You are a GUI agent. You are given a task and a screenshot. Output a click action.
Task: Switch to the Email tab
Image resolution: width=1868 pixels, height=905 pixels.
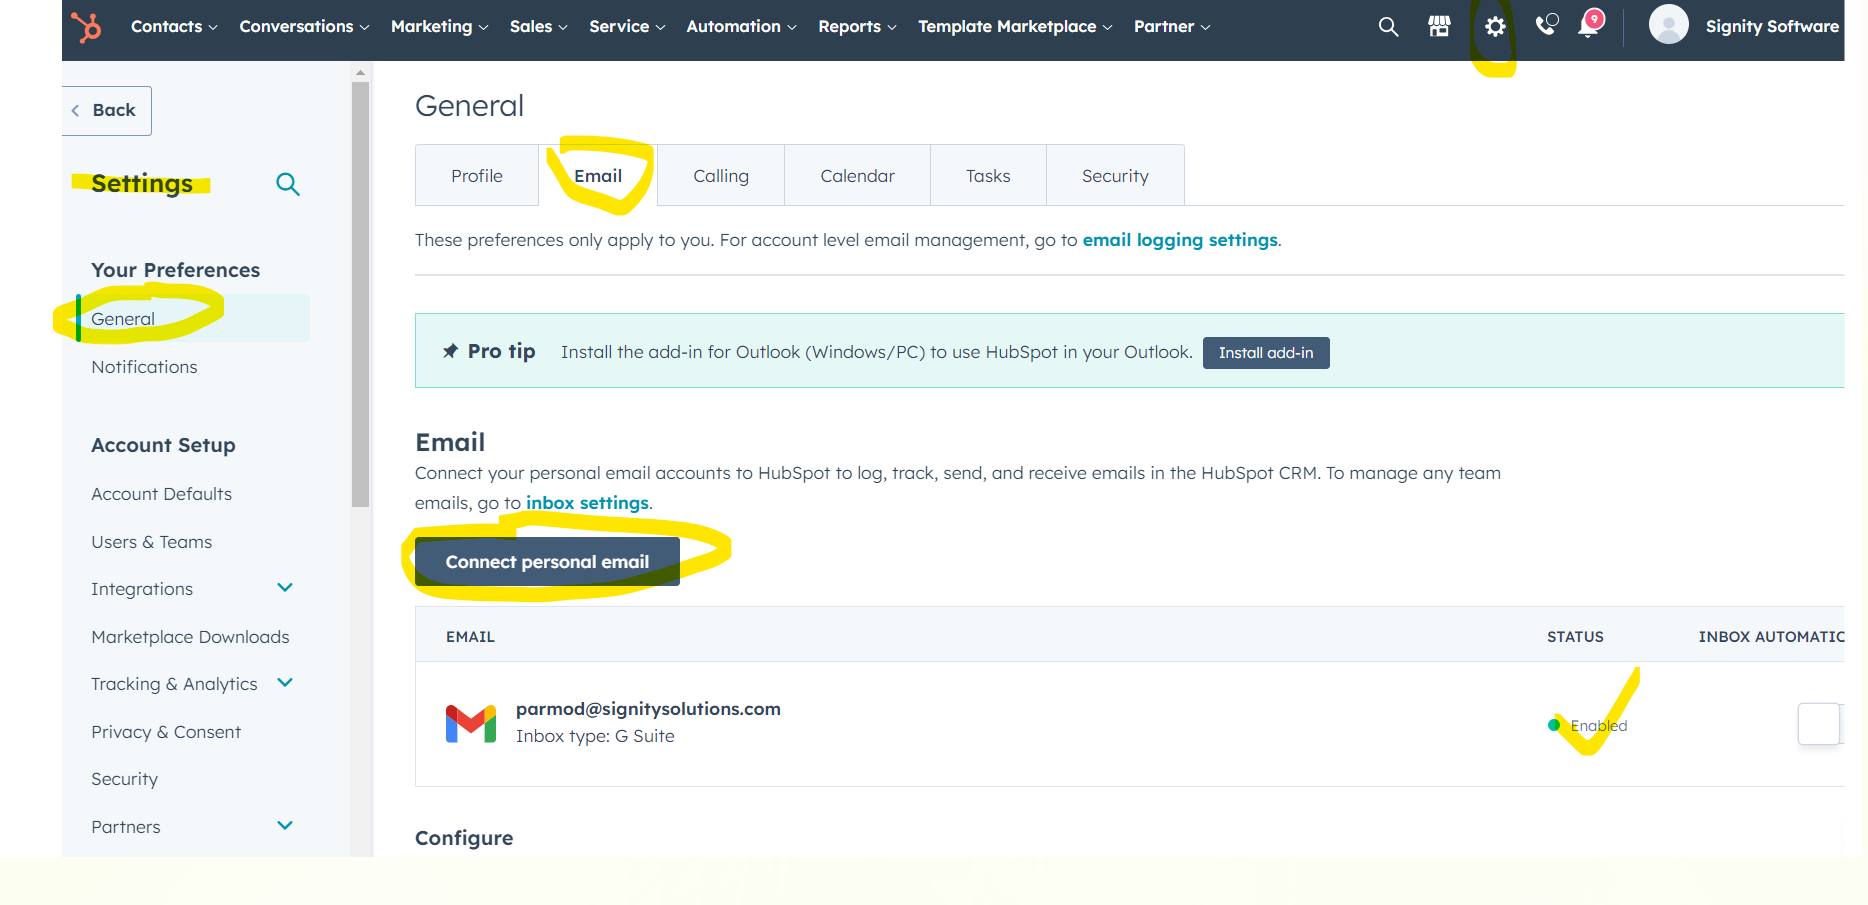[x=598, y=176]
